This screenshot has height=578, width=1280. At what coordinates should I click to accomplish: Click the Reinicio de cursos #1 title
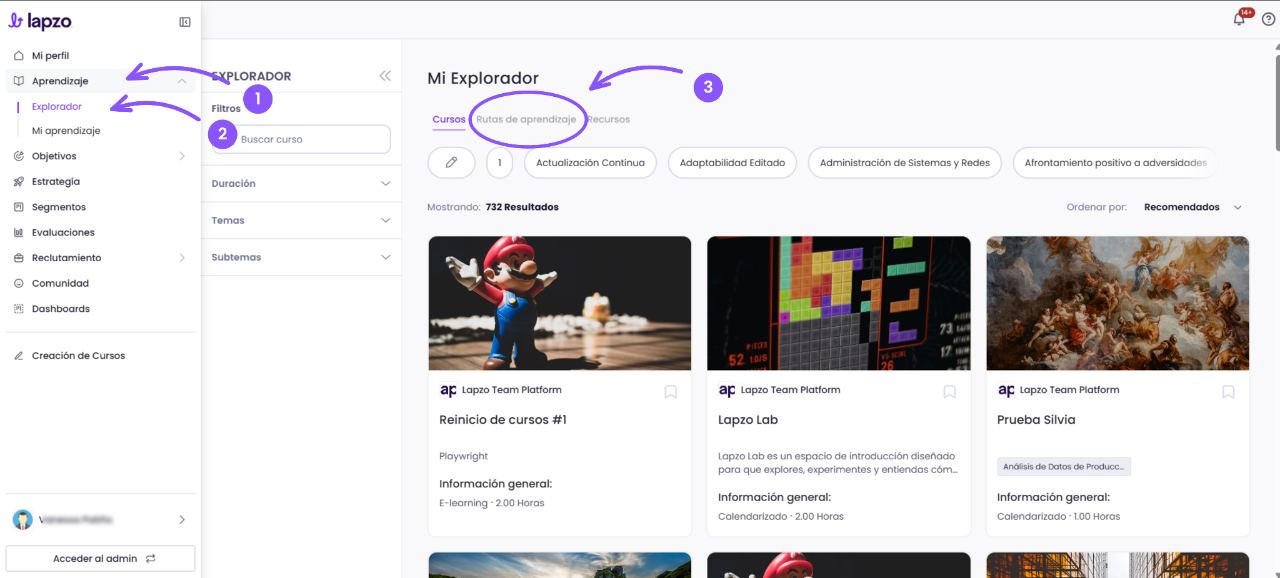tap(503, 420)
